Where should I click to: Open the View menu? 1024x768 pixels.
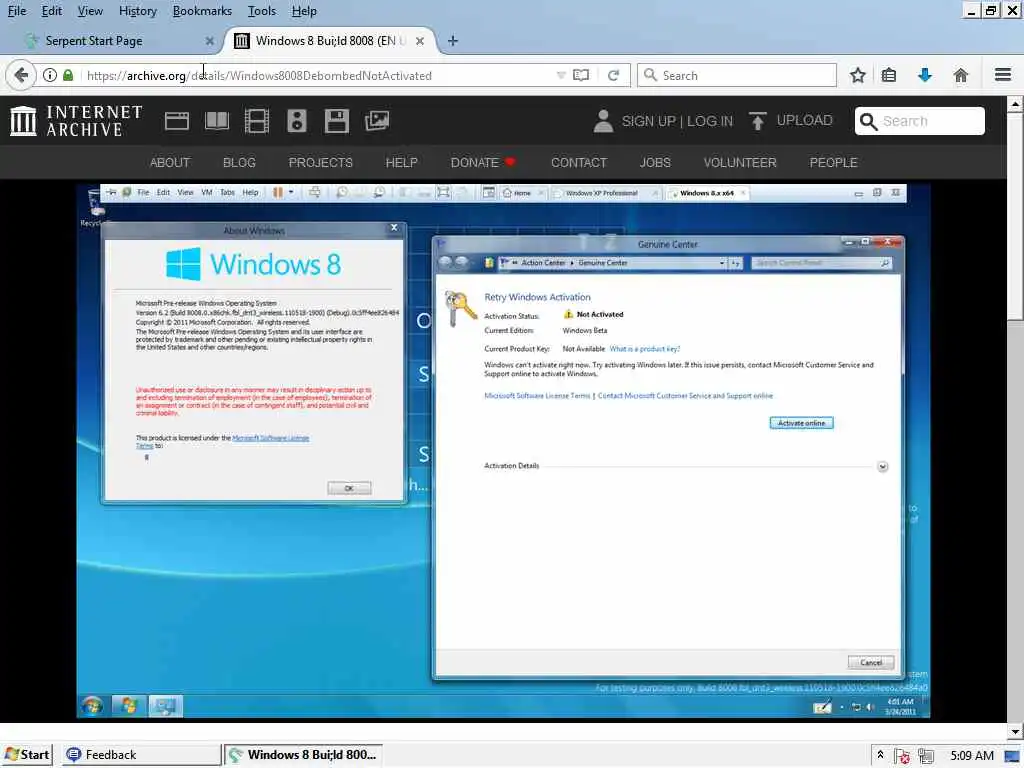[x=90, y=11]
